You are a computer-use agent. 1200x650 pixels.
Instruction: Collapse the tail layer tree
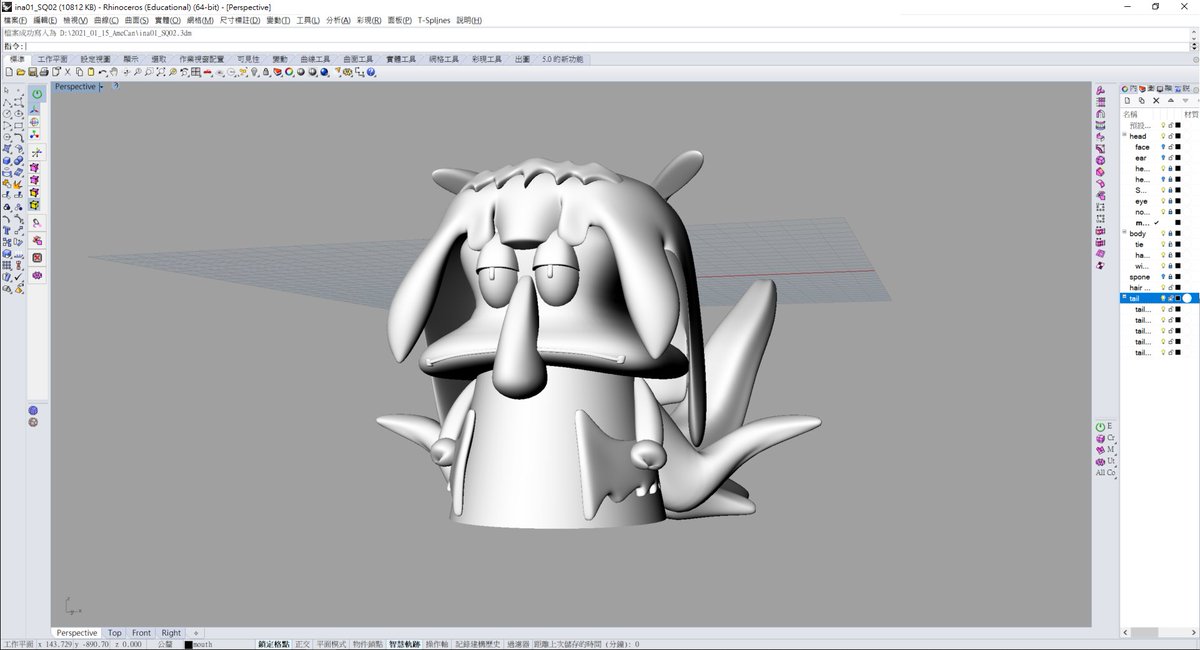[1124, 297]
